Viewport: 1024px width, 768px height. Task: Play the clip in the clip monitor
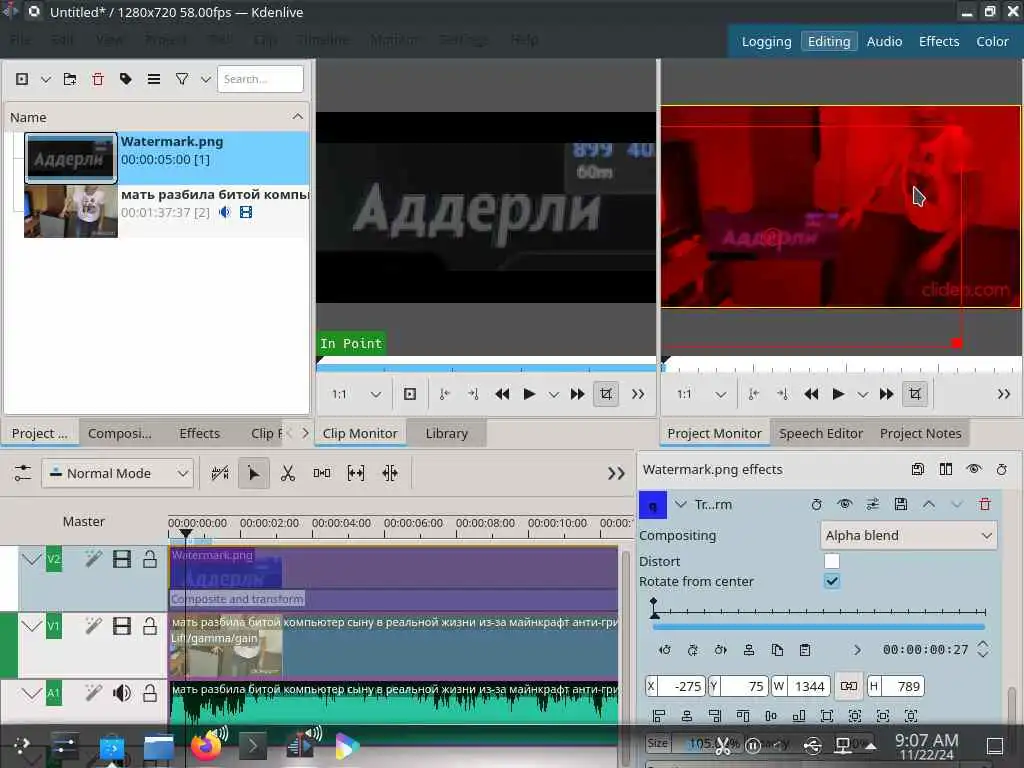tap(530, 394)
